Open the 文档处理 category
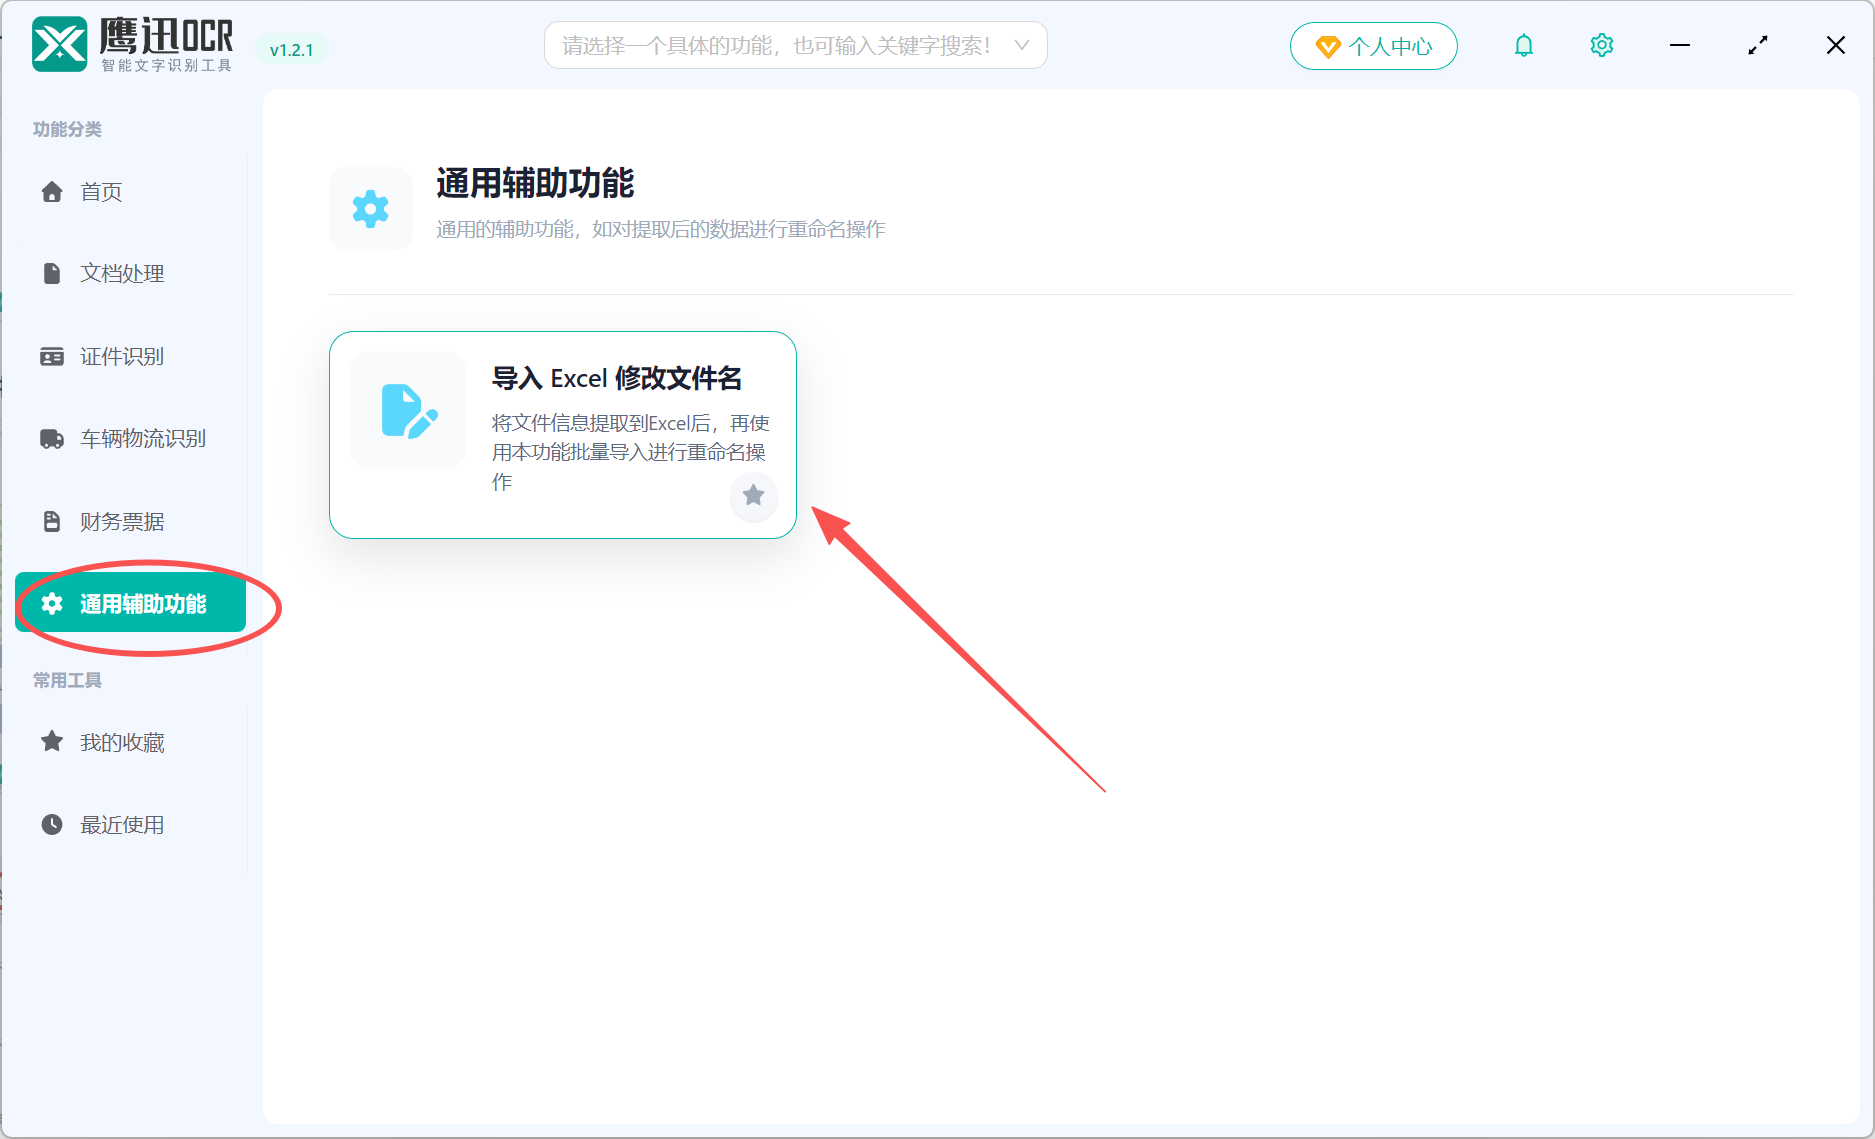This screenshot has height=1139, width=1875. pos(130,274)
